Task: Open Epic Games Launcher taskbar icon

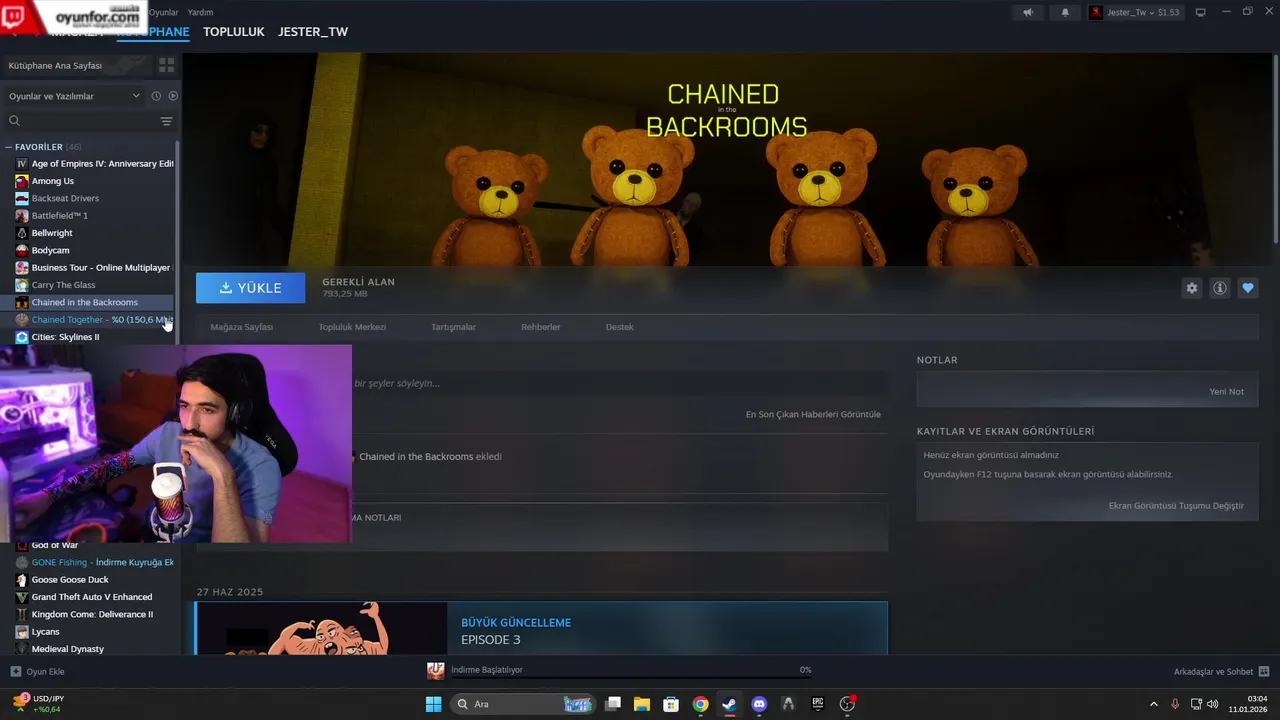Action: click(x=817, y=704)
